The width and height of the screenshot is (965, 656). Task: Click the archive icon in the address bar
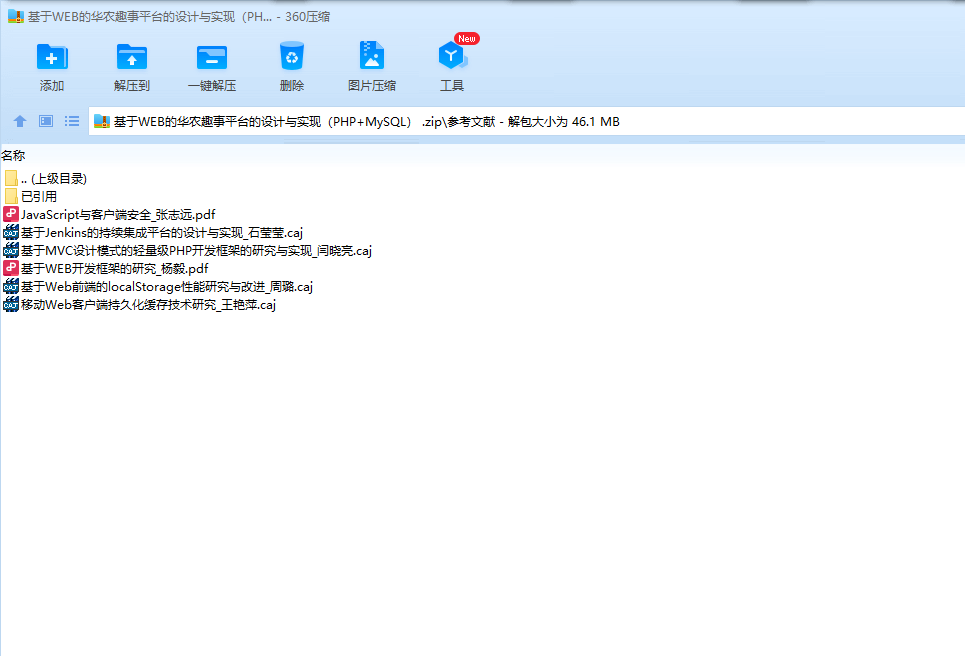coord(102,122)
